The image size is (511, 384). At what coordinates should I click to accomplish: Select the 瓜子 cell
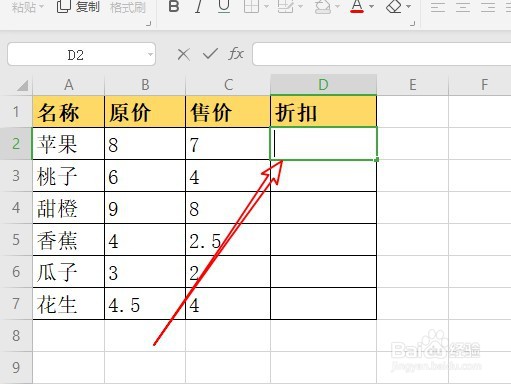coord(69,272)
